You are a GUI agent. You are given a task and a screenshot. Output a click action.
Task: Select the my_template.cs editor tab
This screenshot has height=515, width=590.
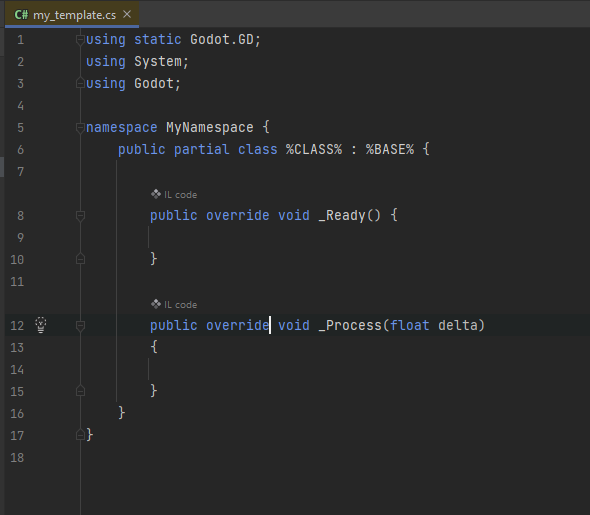pos(72,14)
